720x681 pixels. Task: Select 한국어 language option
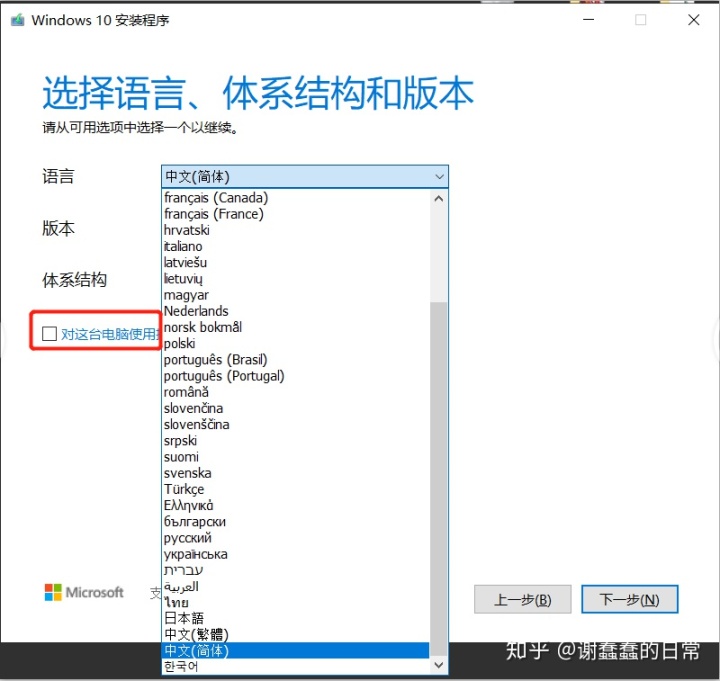point(296,666)
